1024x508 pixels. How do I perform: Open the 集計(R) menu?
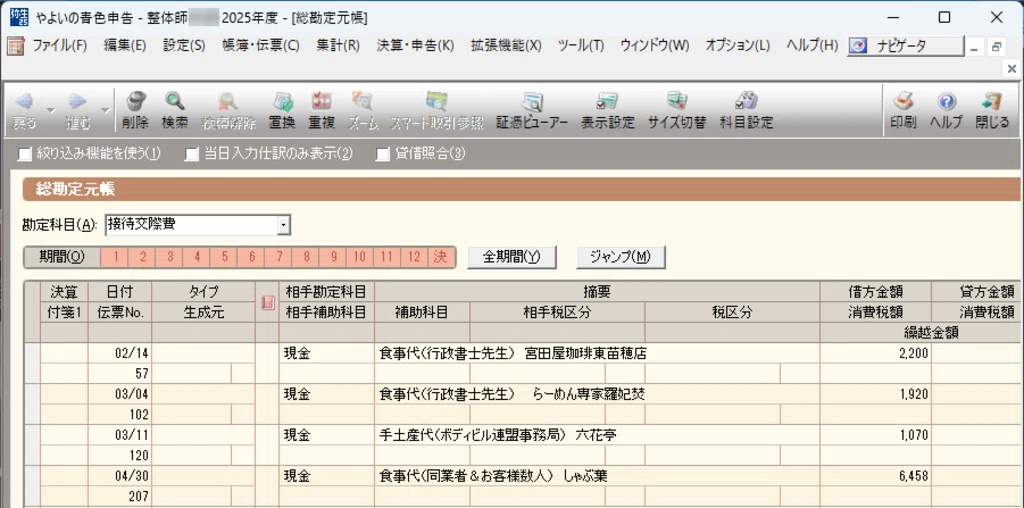338,46
